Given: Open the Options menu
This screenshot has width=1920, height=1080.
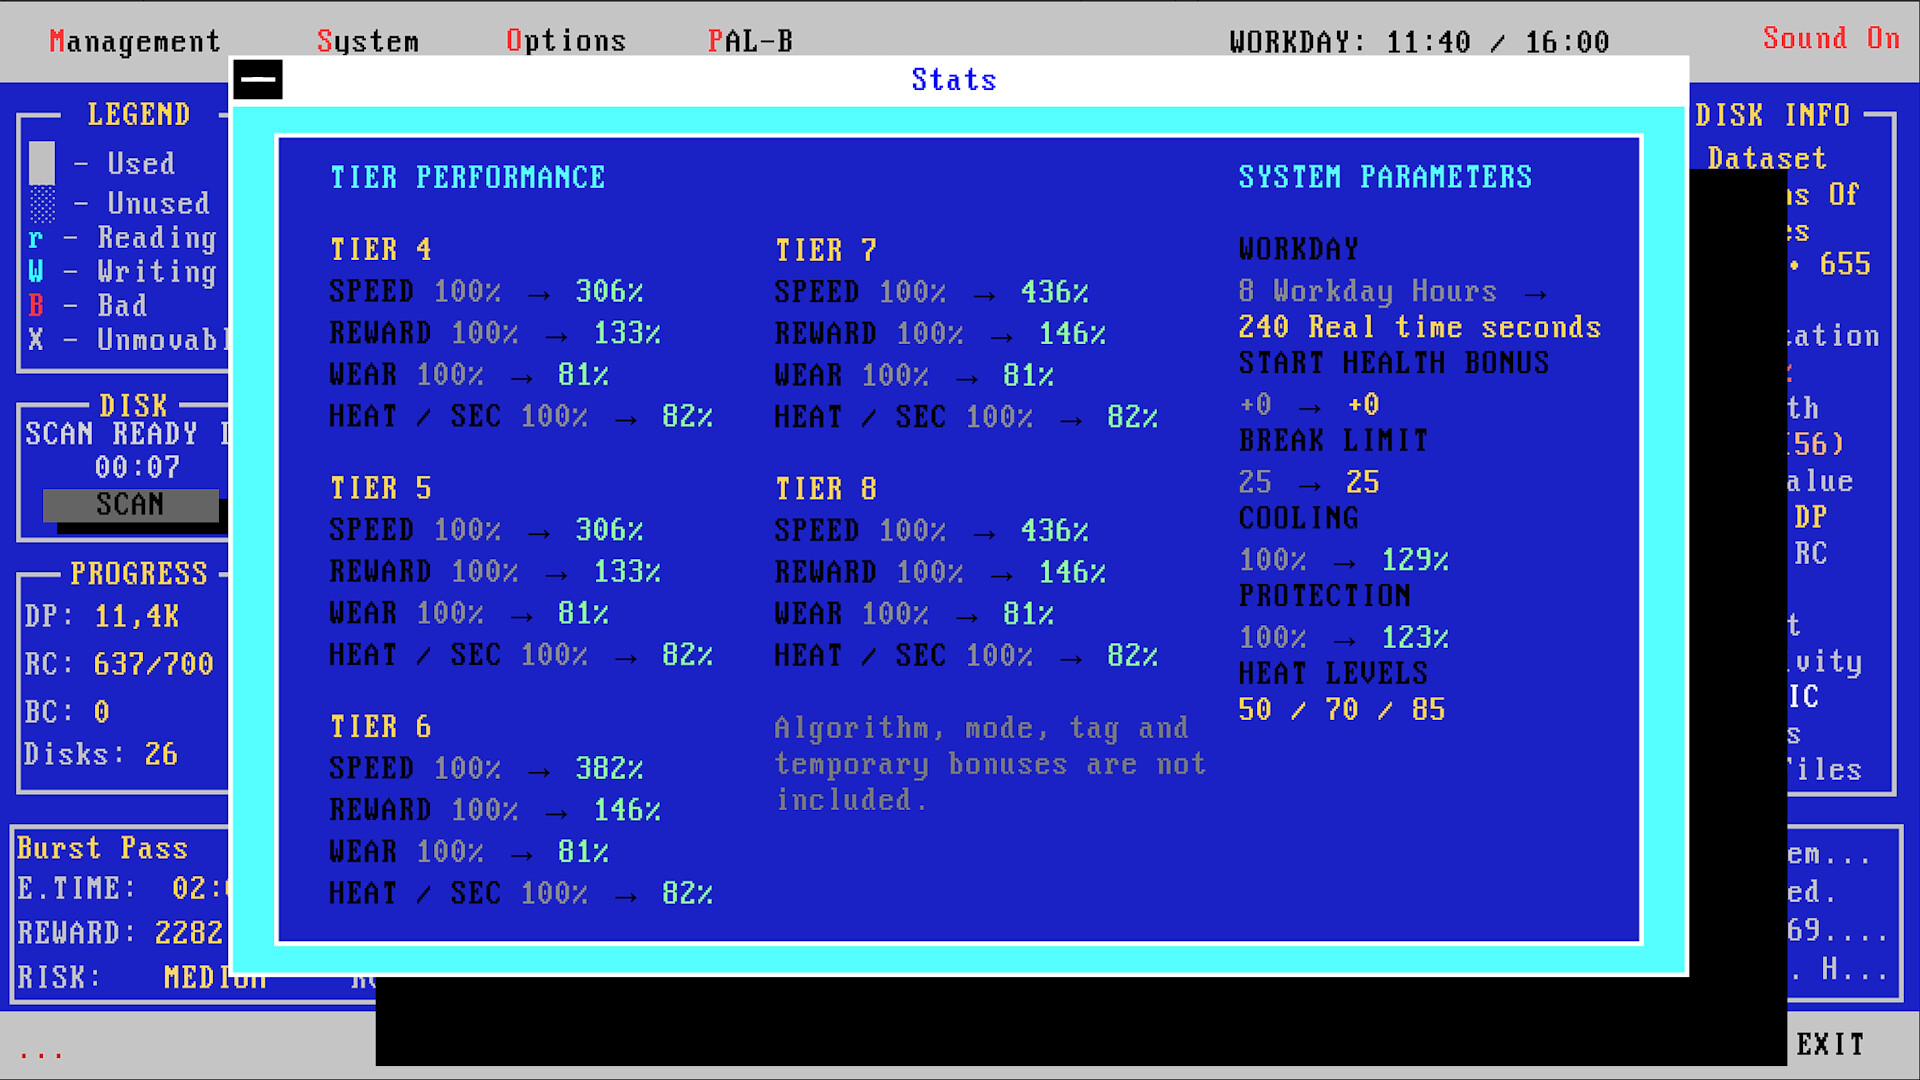Looking at the screenshot, I should coord(566,41).
